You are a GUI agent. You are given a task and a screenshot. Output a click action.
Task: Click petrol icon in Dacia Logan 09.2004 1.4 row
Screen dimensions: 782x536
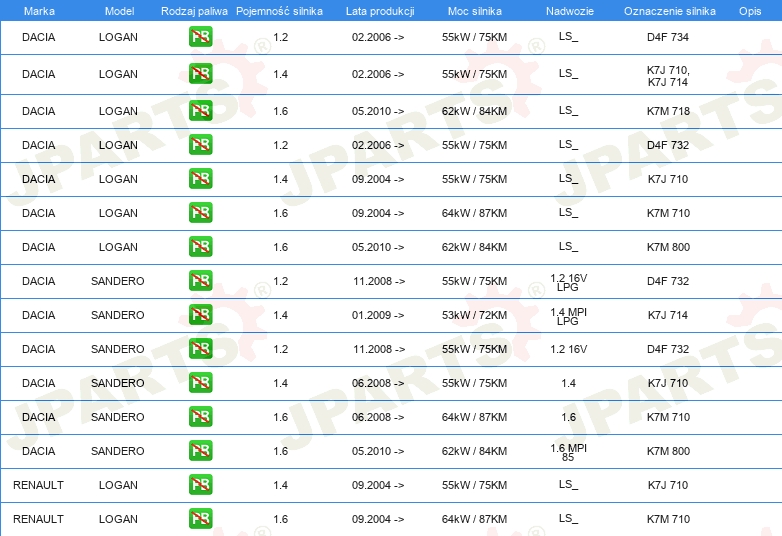pyautogui.click(x=200, y=179)
